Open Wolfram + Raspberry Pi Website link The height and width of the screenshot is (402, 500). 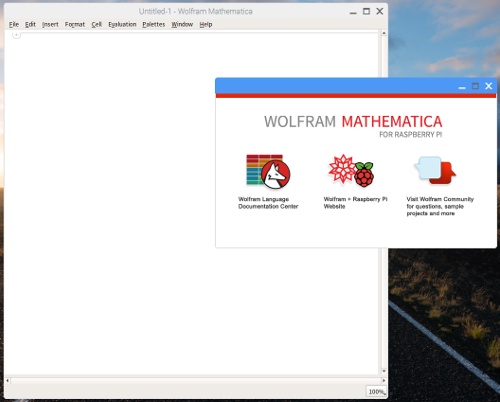355,203
